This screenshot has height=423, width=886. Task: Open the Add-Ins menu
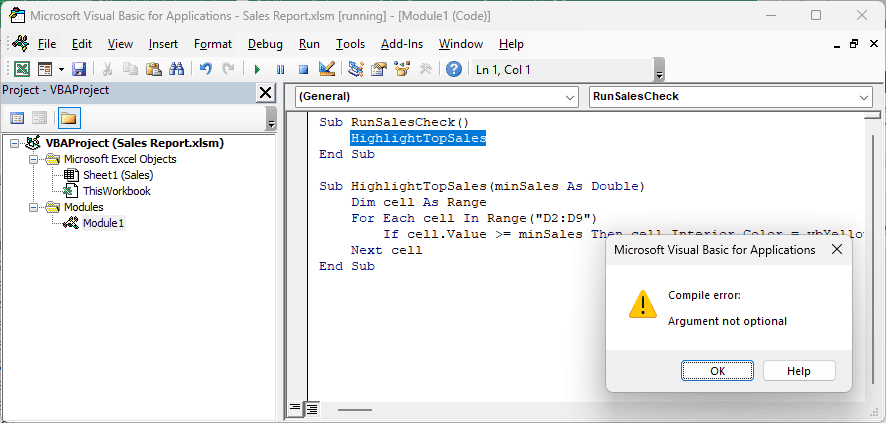[402, 44]
